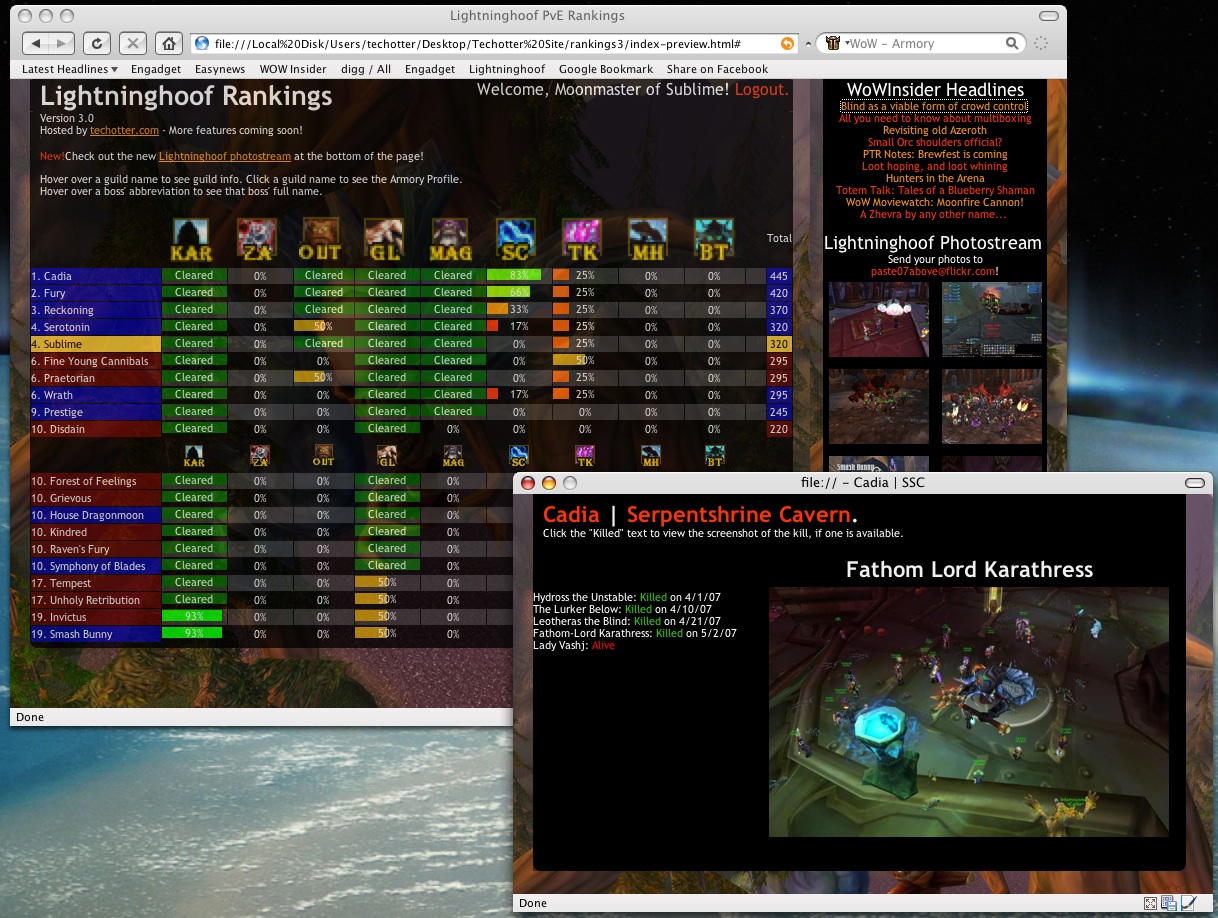Open the Latest Headlines bookmark dropdown
Screen dimensions: 1218x918
70,69
